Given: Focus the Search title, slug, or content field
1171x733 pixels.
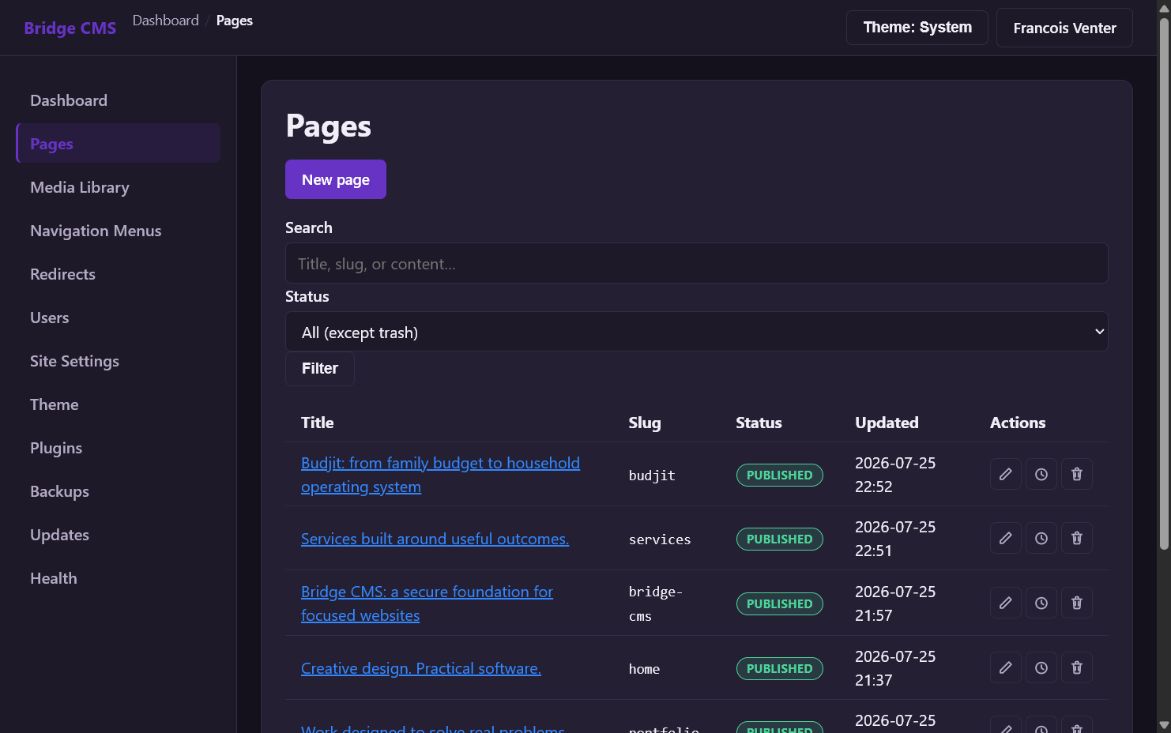Looking at the screenshot, I should (696, 263).
